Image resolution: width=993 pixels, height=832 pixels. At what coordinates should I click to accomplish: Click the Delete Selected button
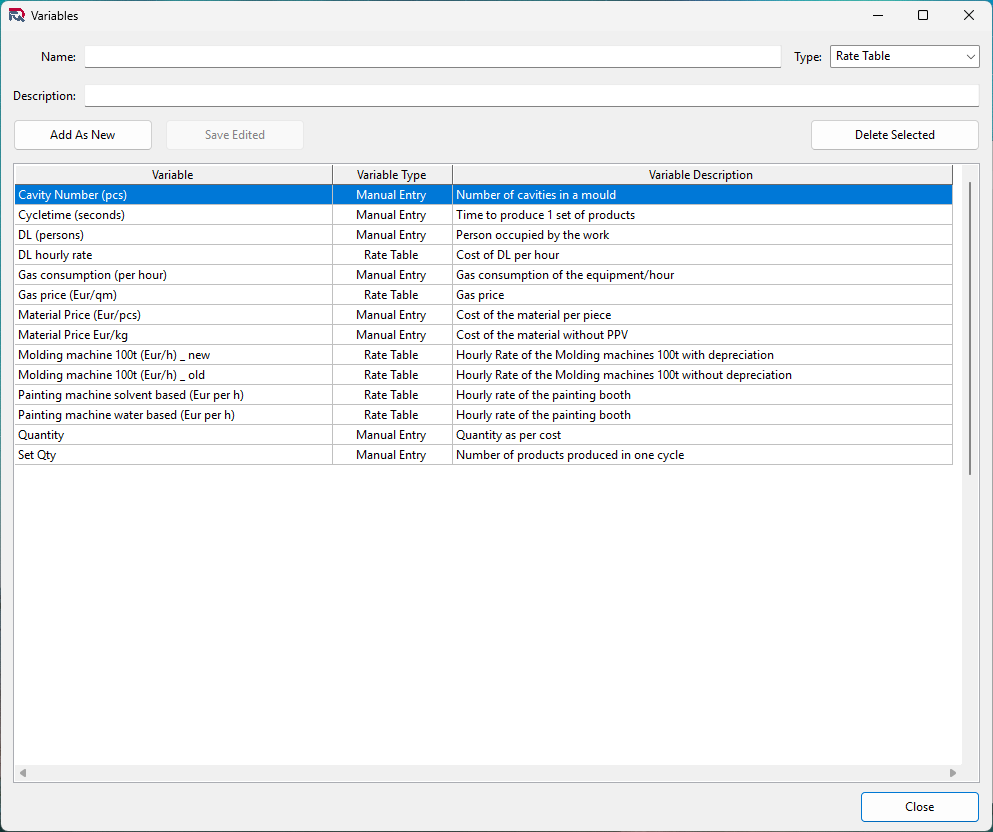click(x=894, y=135)
